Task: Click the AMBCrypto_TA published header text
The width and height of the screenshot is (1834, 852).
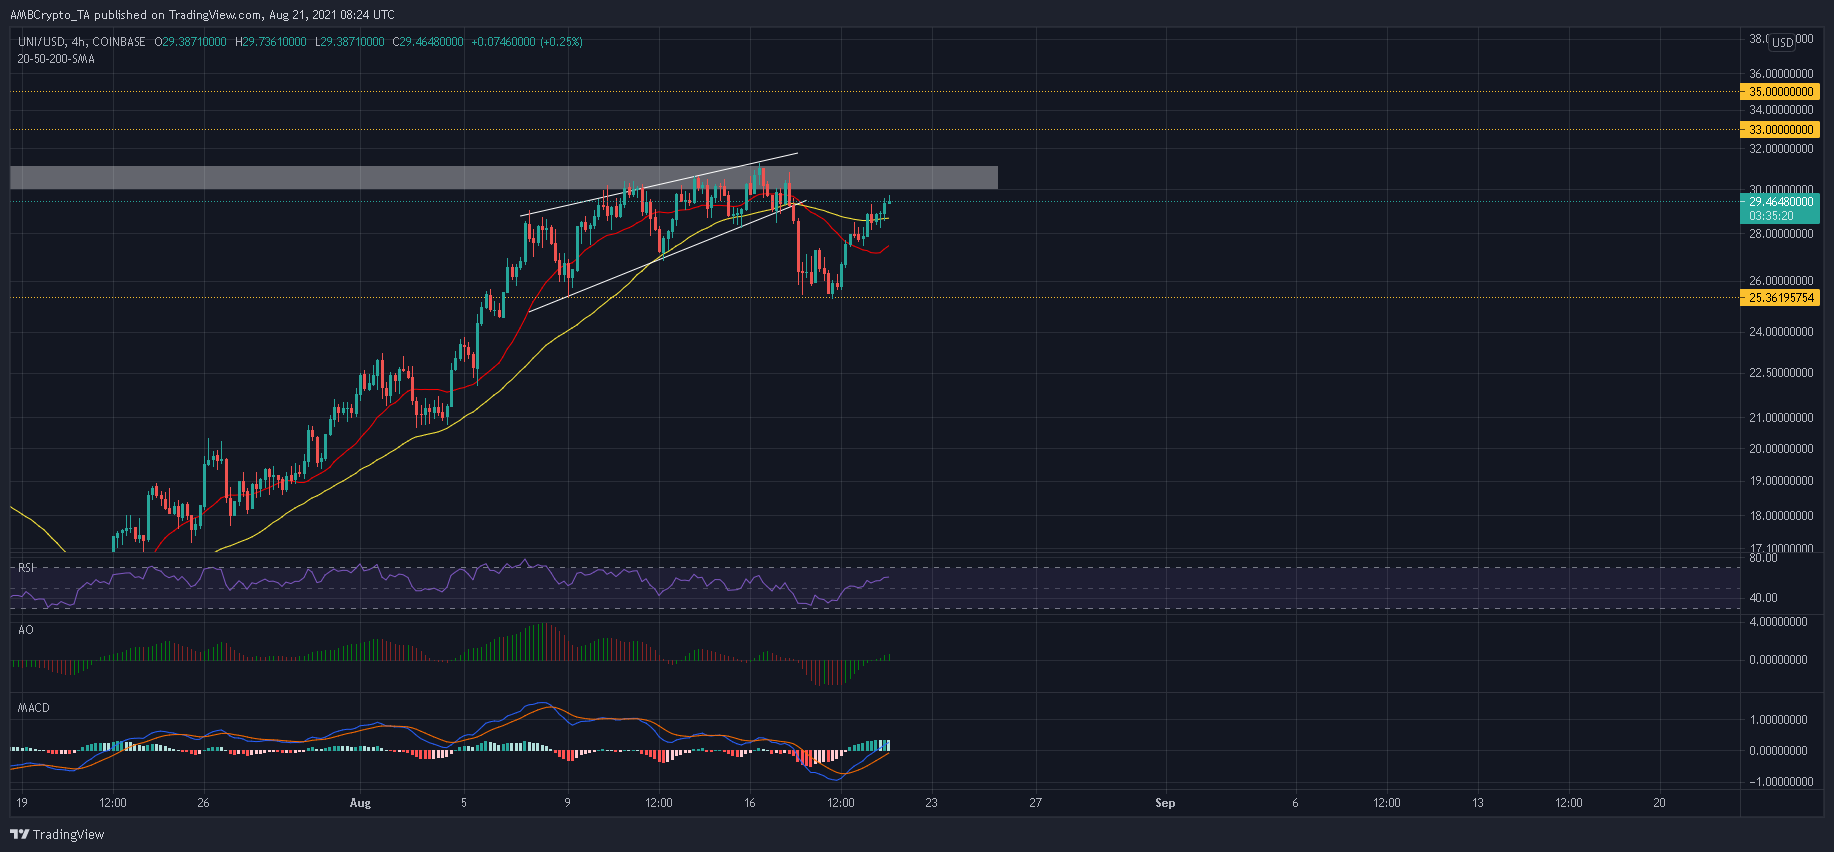Action: pyautogui.click(x=202, y=15)
